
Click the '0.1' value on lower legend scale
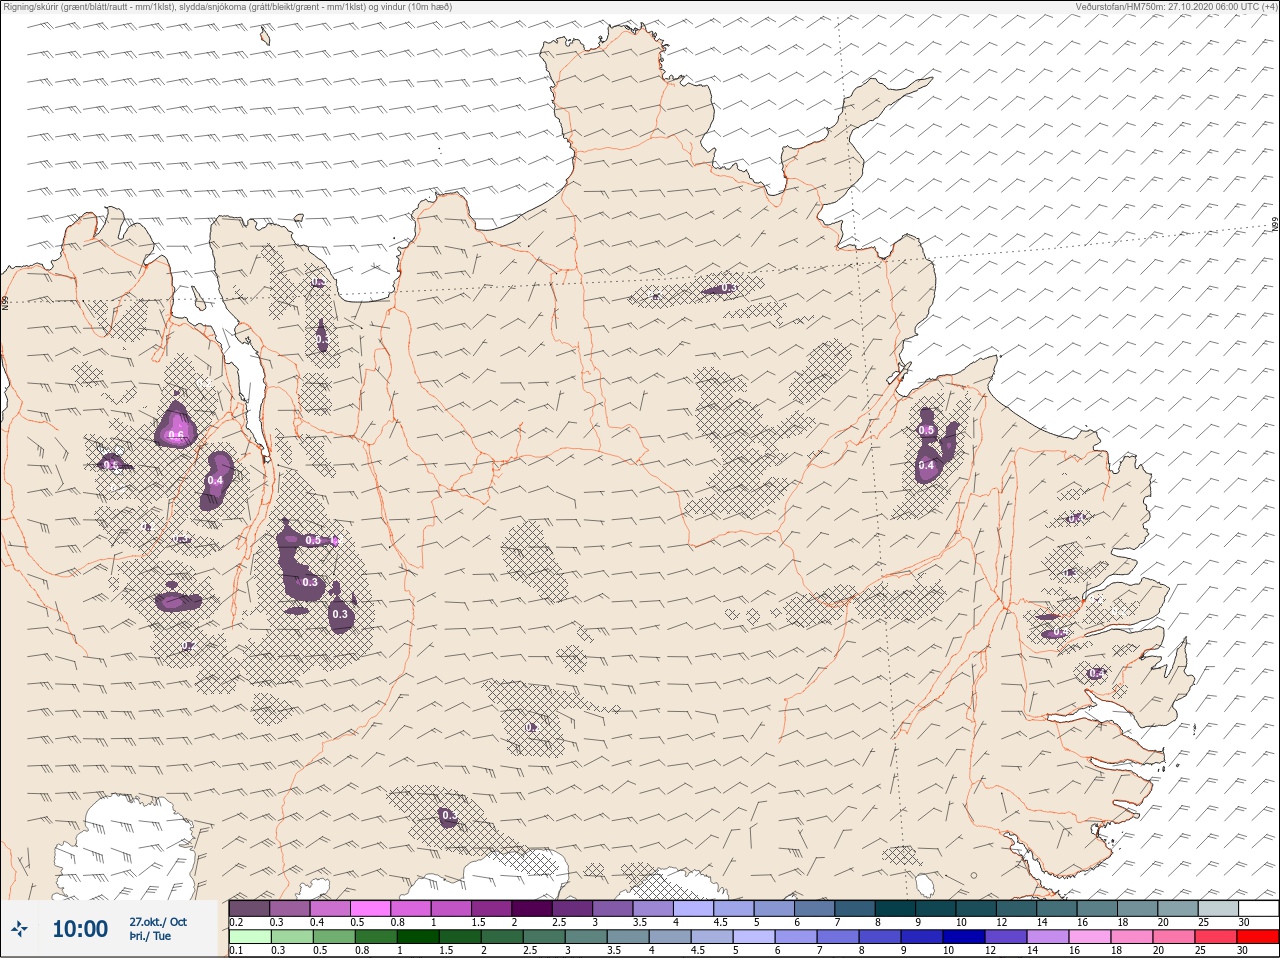pos(236,951)
